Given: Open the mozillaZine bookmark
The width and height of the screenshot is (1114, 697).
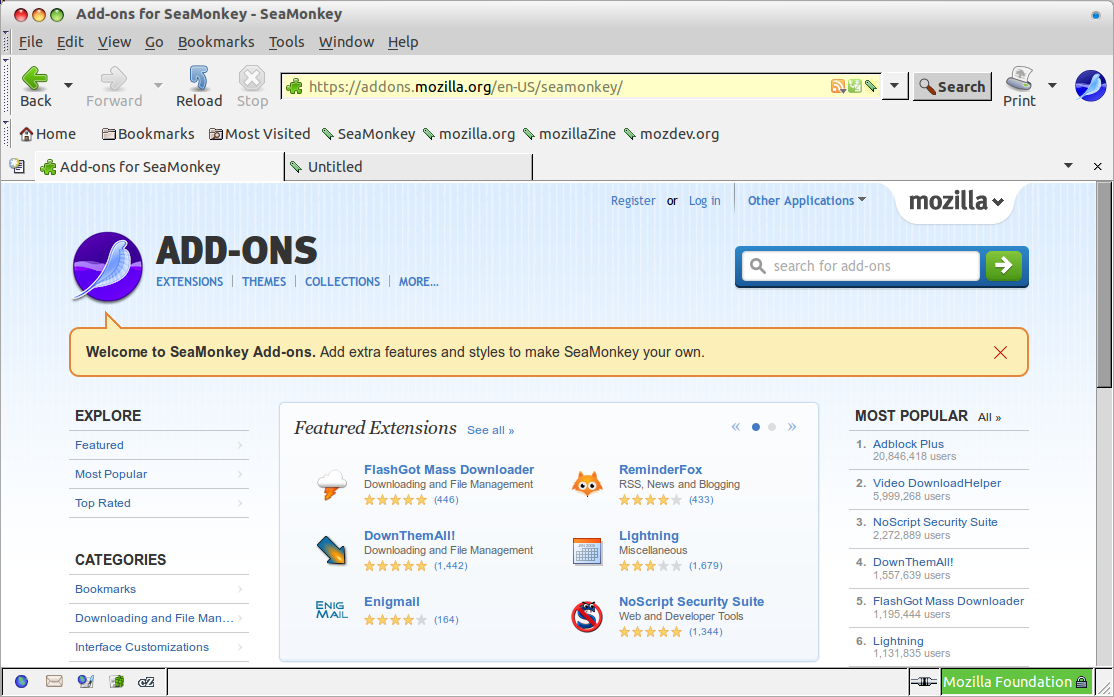Looking at the screenshot, I should point(570,134).
